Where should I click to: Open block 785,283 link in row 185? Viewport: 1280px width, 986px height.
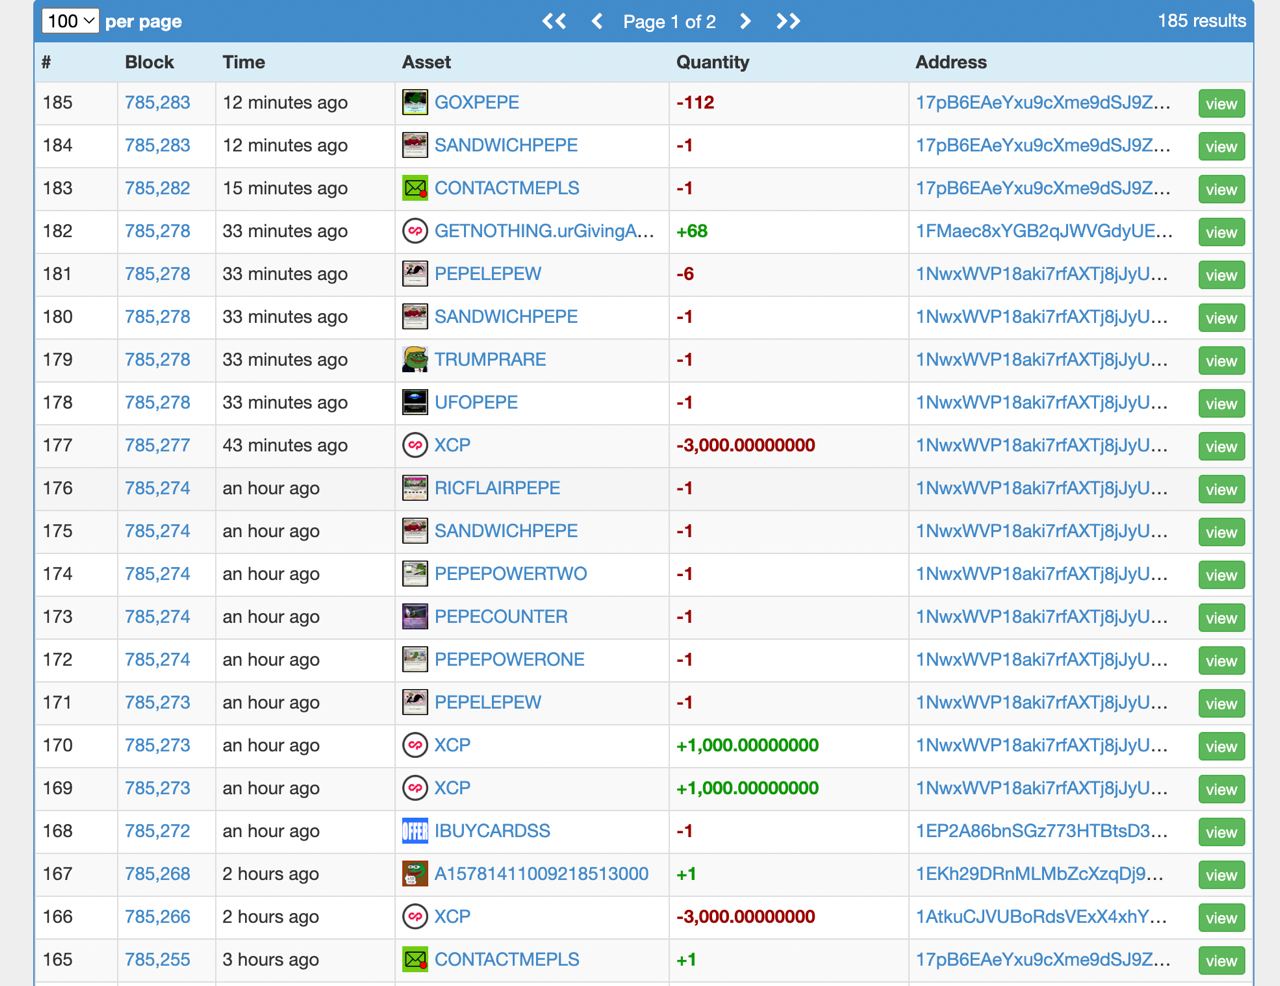point(157,102)
